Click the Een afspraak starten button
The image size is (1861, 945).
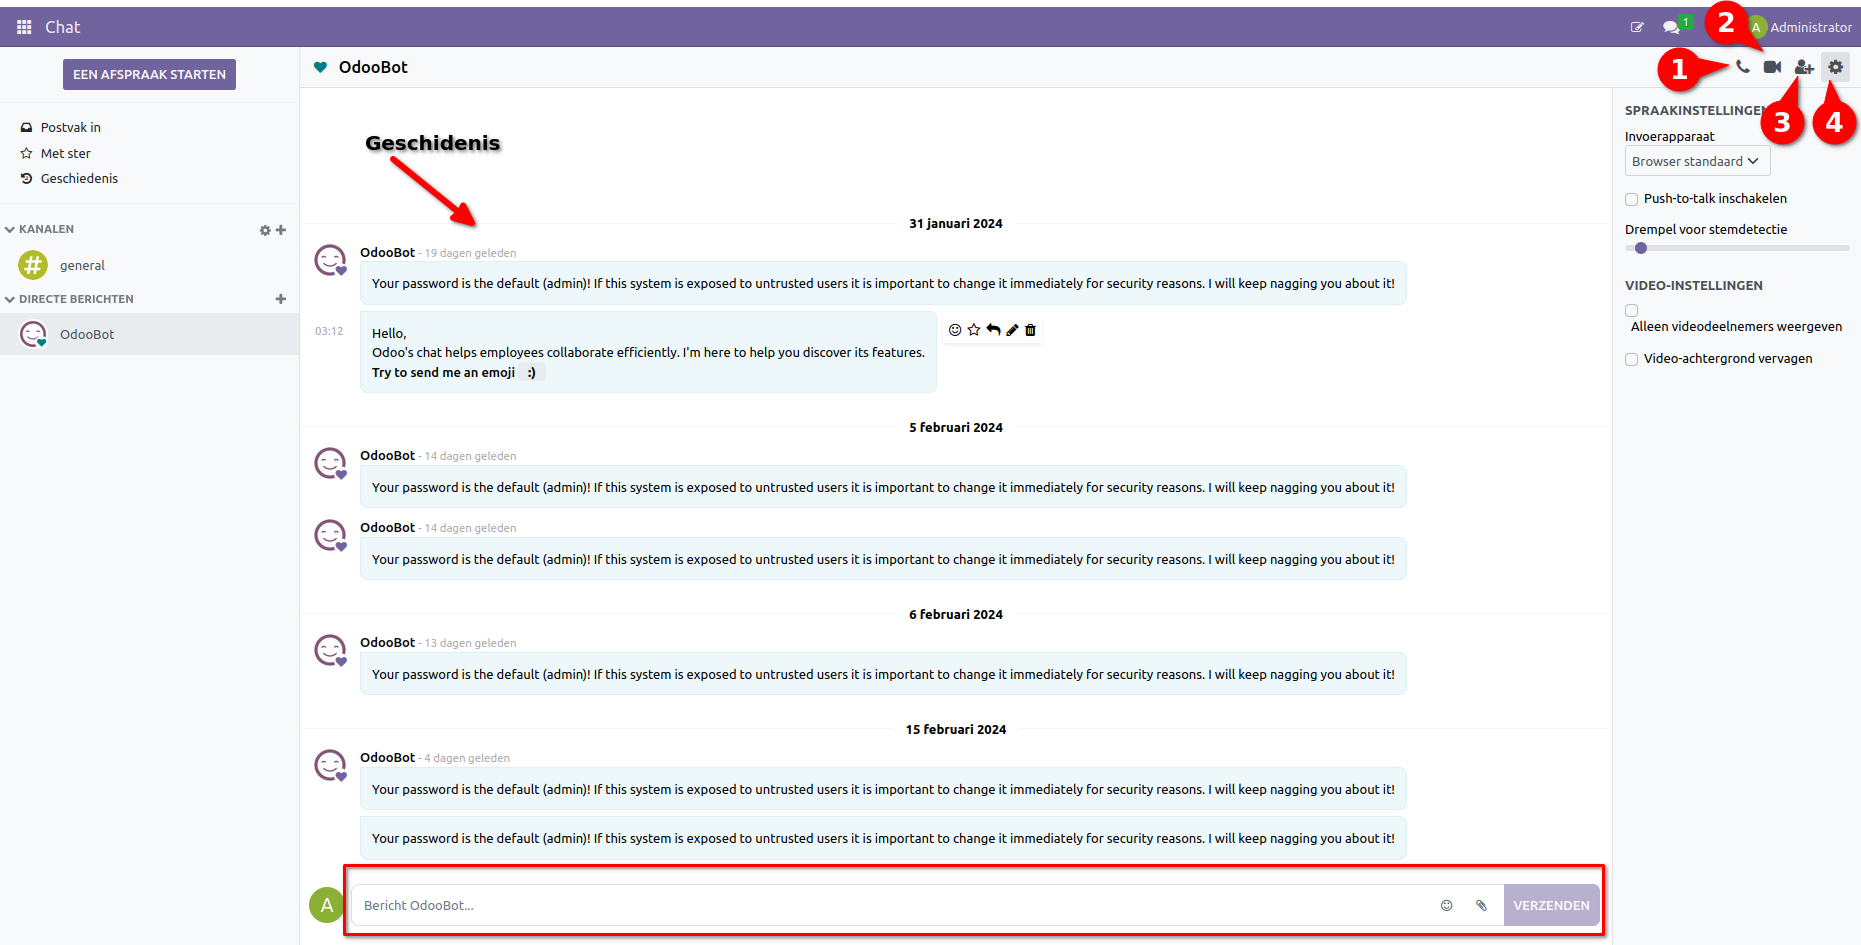coord(149,74)
